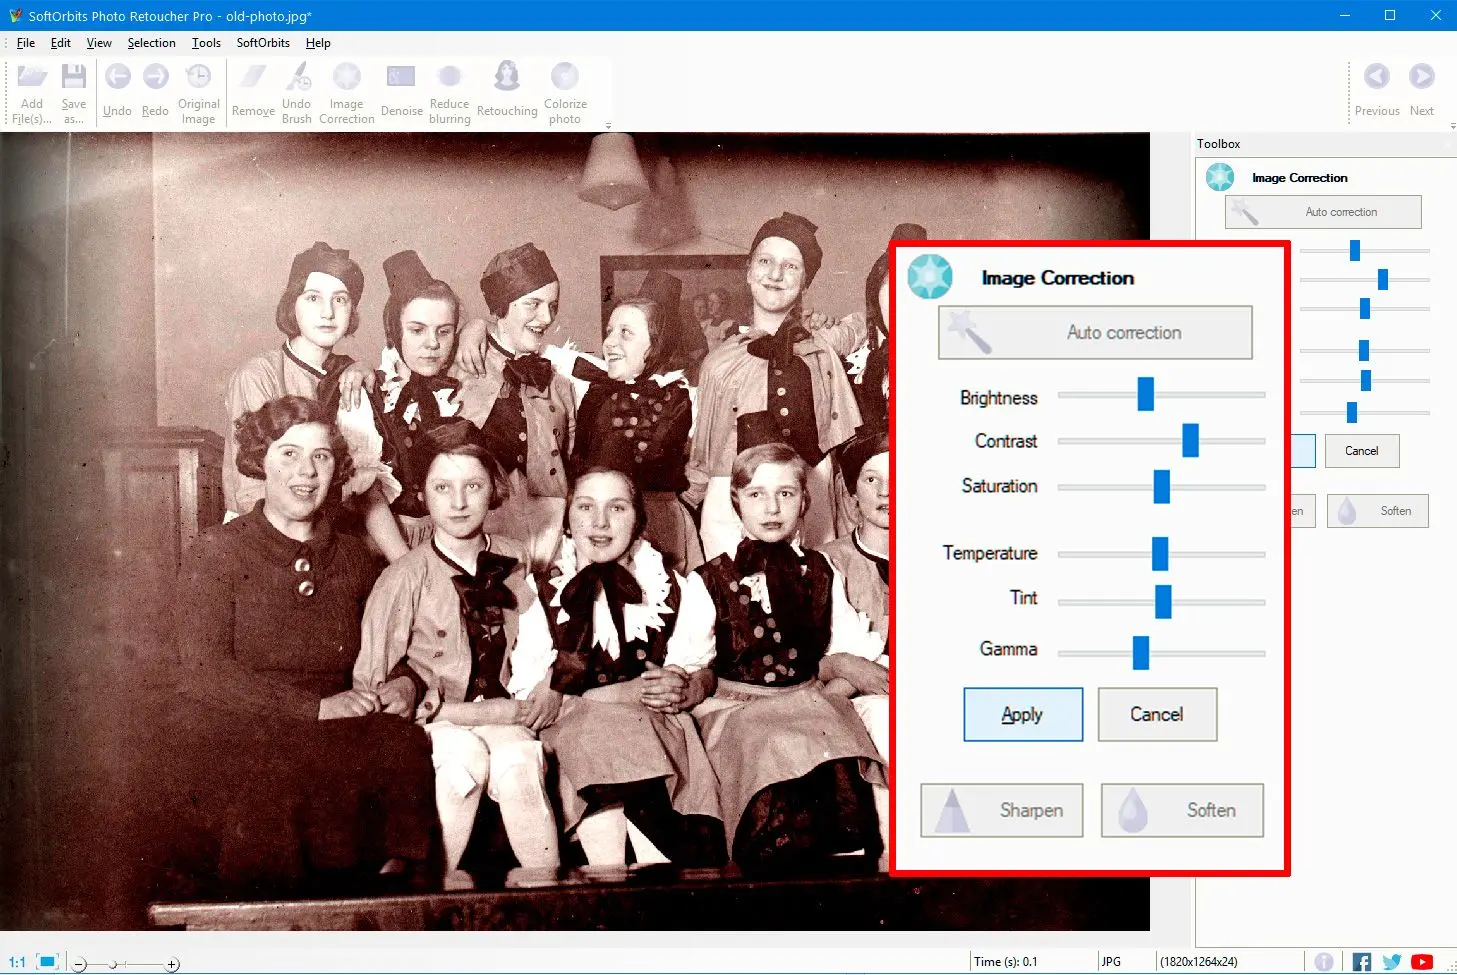
Task: Click the Contrast slider handle
Action: coord(1190,440)
